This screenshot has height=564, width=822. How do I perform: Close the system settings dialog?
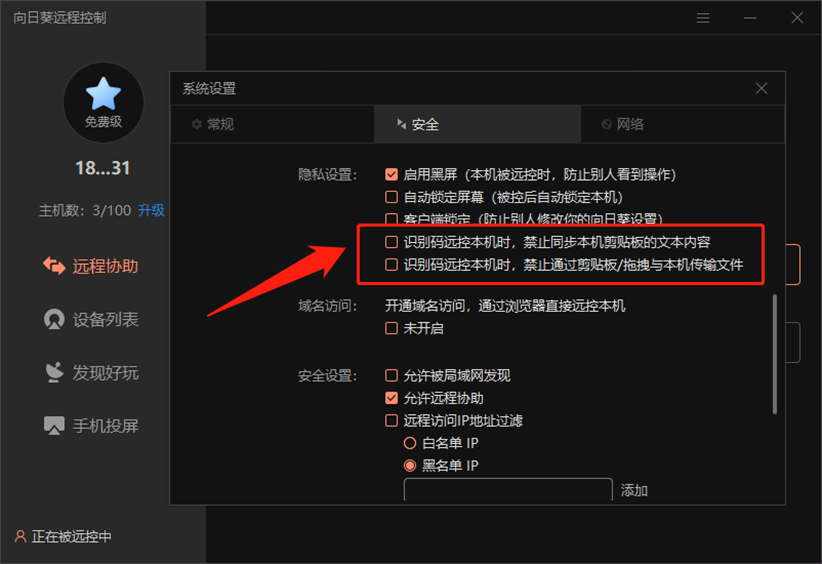[x=761, y=89]
